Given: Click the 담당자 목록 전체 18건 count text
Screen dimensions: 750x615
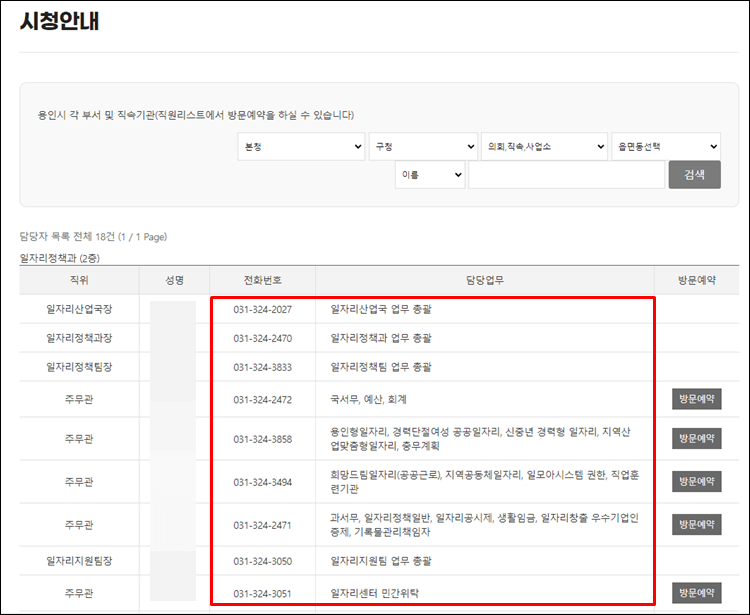Looking at the screenshot, I should [x=93, y=237].
